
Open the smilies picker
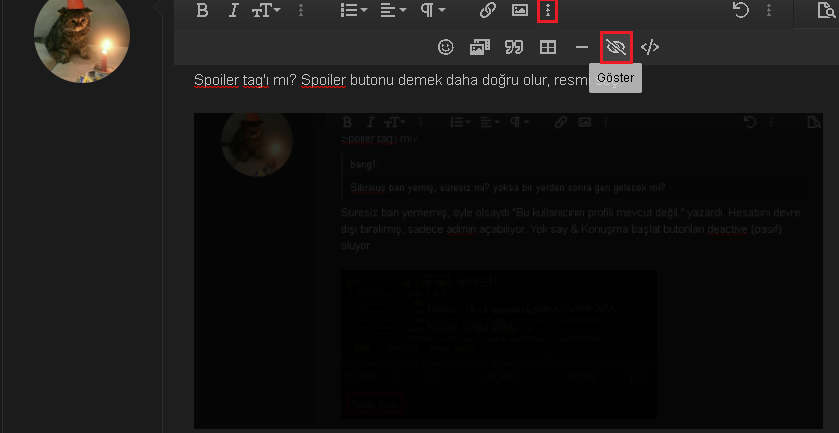445,47
